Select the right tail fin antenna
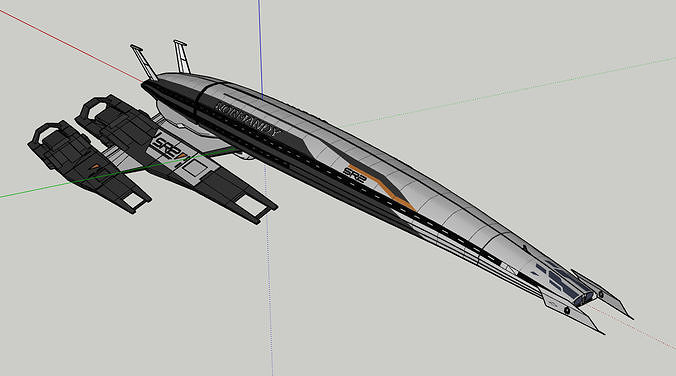Screen dimensions: 676x376 coord(182,56)
